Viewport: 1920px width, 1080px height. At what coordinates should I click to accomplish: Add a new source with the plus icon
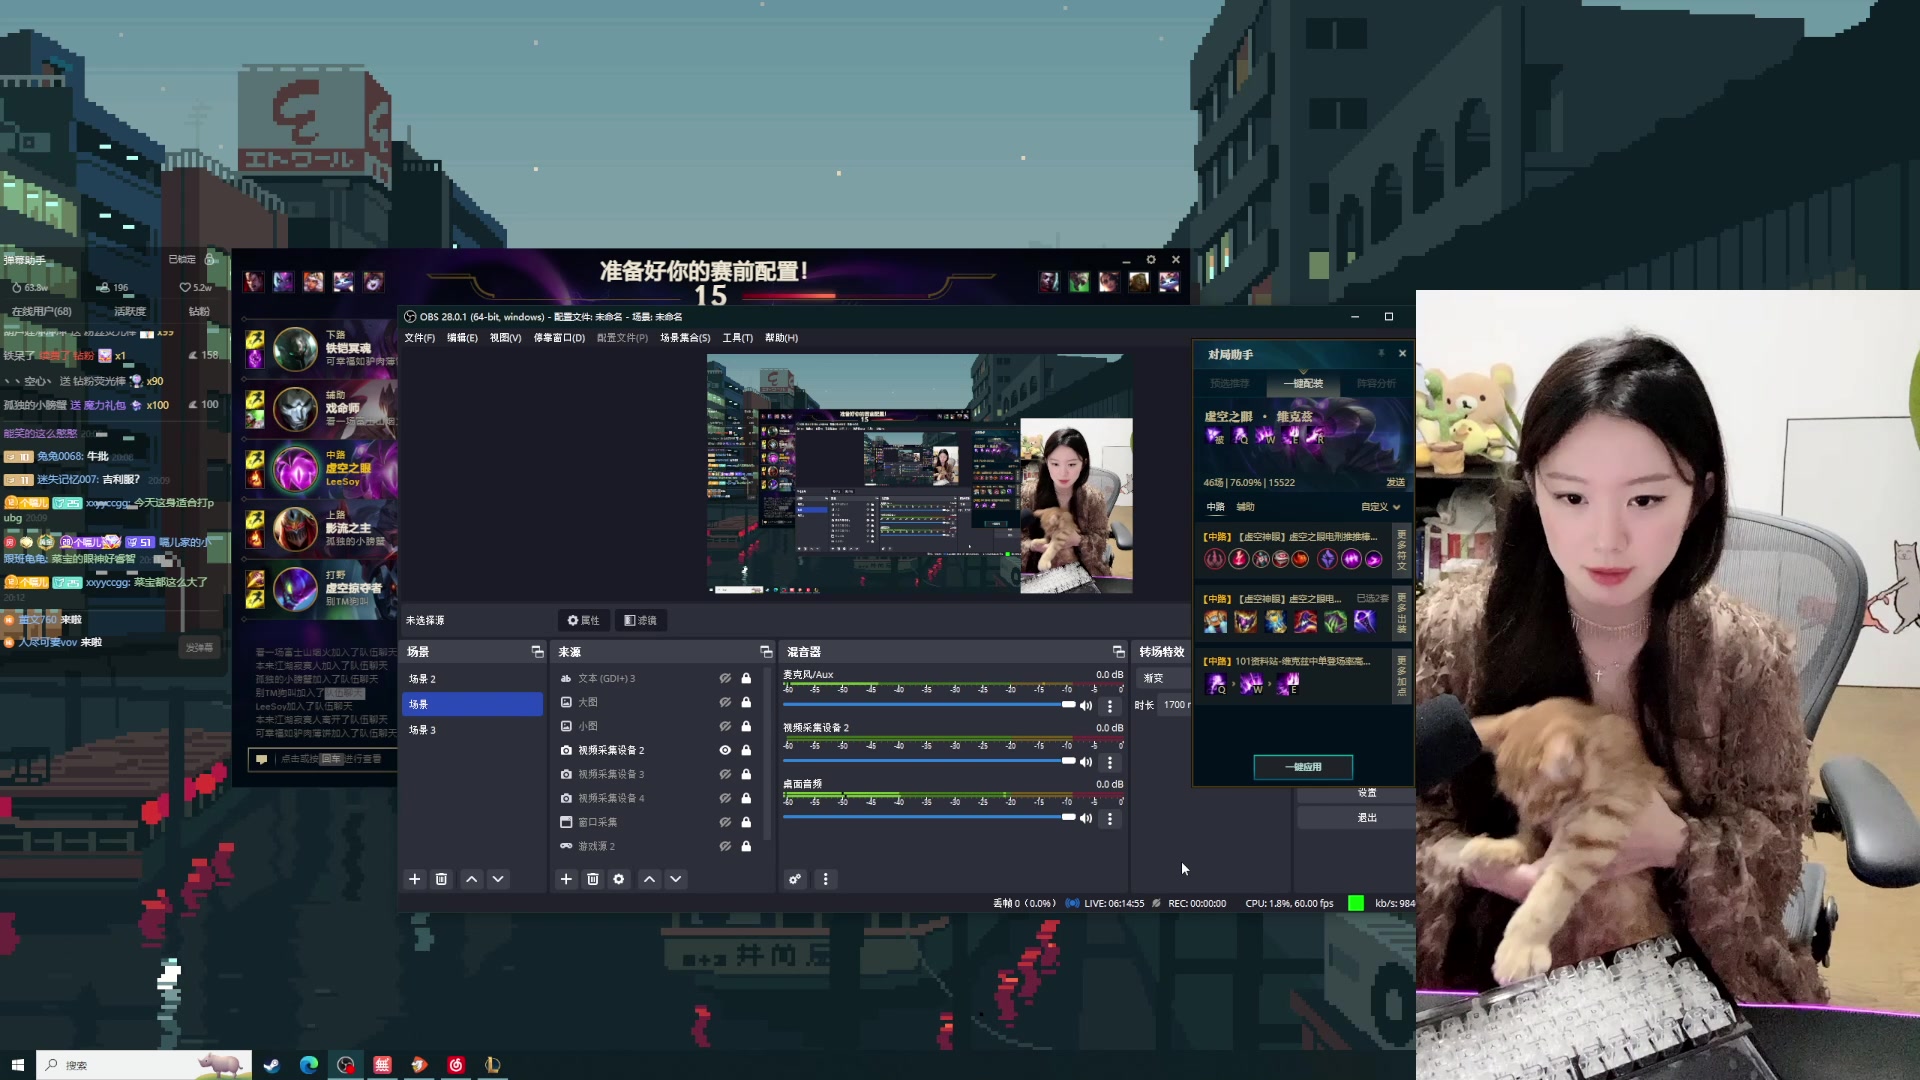566,879
